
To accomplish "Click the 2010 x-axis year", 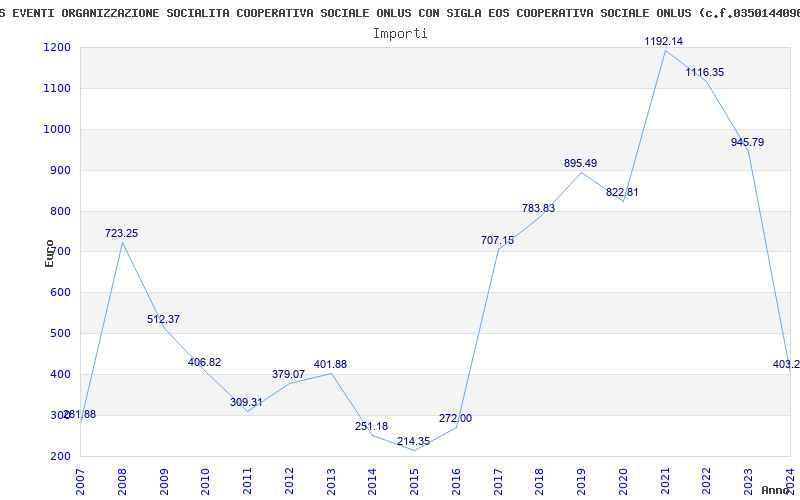I will point(206,482).
